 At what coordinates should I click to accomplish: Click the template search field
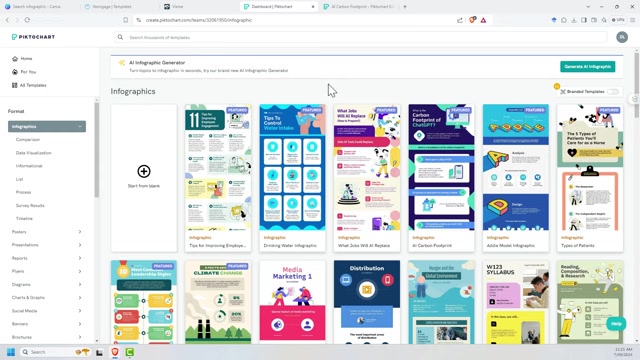pyautogui.click(x=361, y=37)
